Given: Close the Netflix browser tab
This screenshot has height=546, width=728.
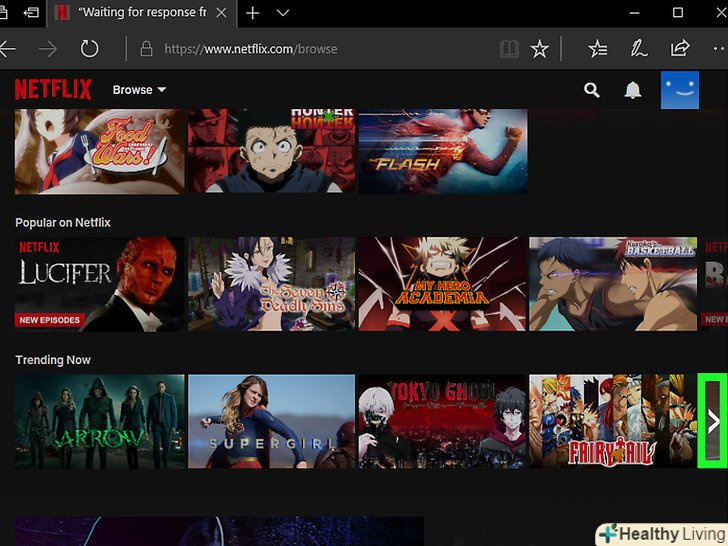Looking at the screenshot, I should pos(221,13).
